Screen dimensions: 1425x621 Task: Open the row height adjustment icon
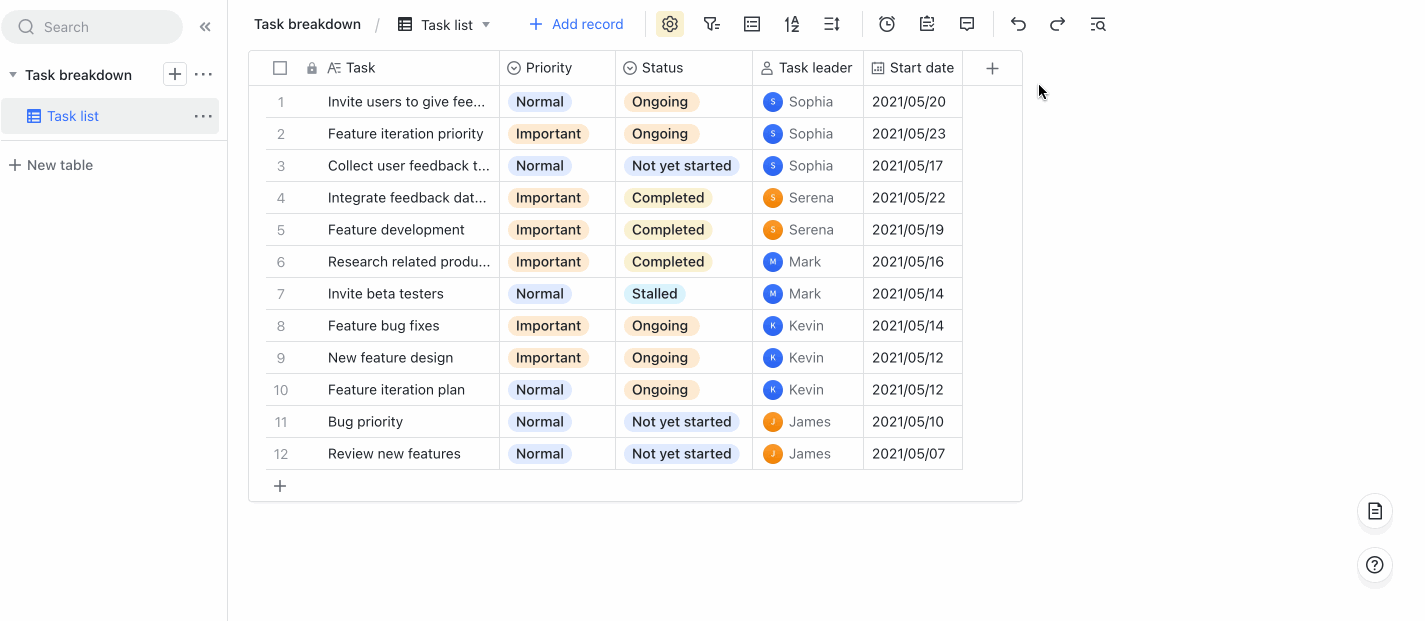click(831, 23)
